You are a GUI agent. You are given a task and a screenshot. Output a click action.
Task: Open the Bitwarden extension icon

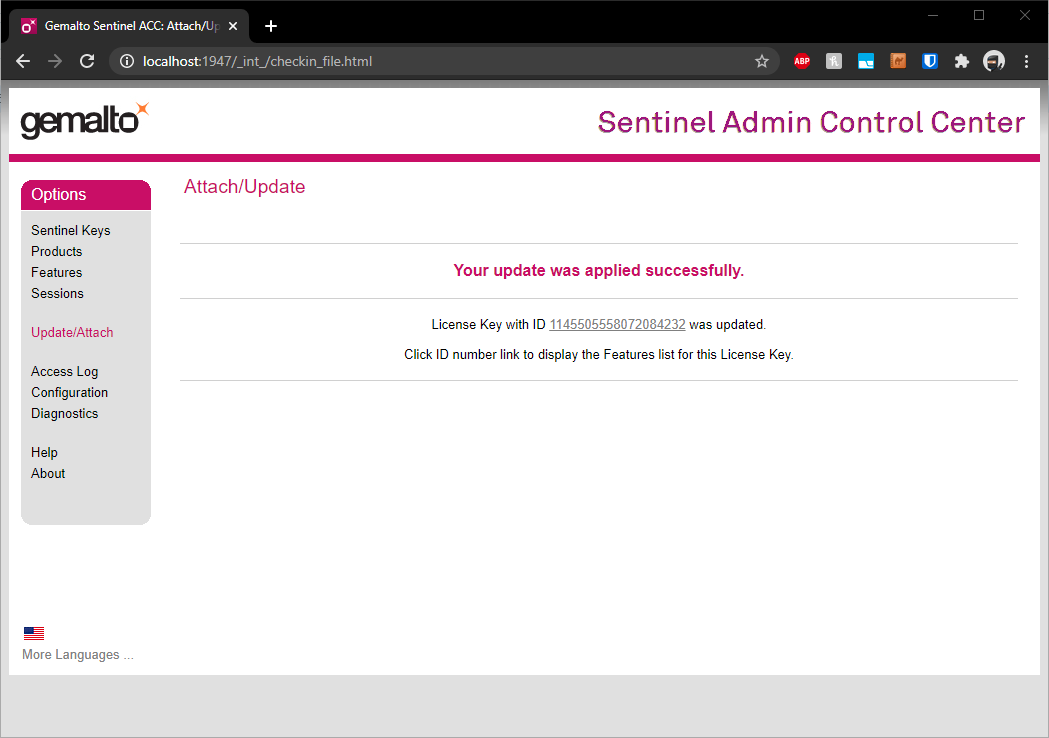coord(929,61)
